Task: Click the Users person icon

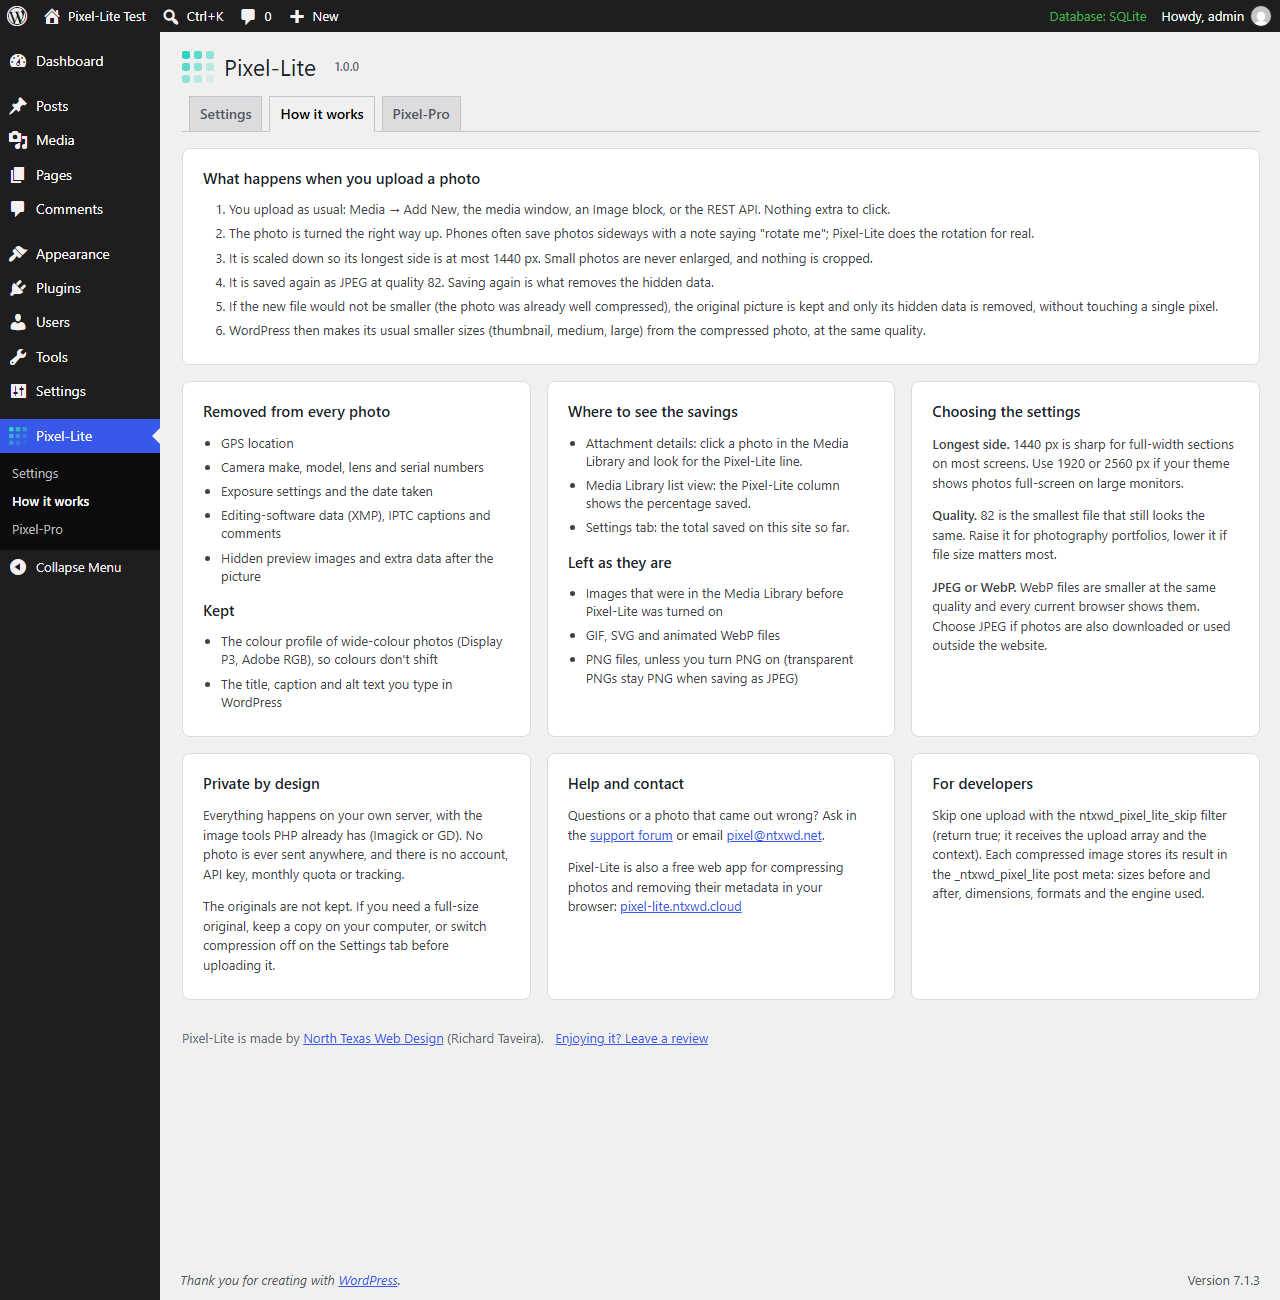Action: pos(18,322)
